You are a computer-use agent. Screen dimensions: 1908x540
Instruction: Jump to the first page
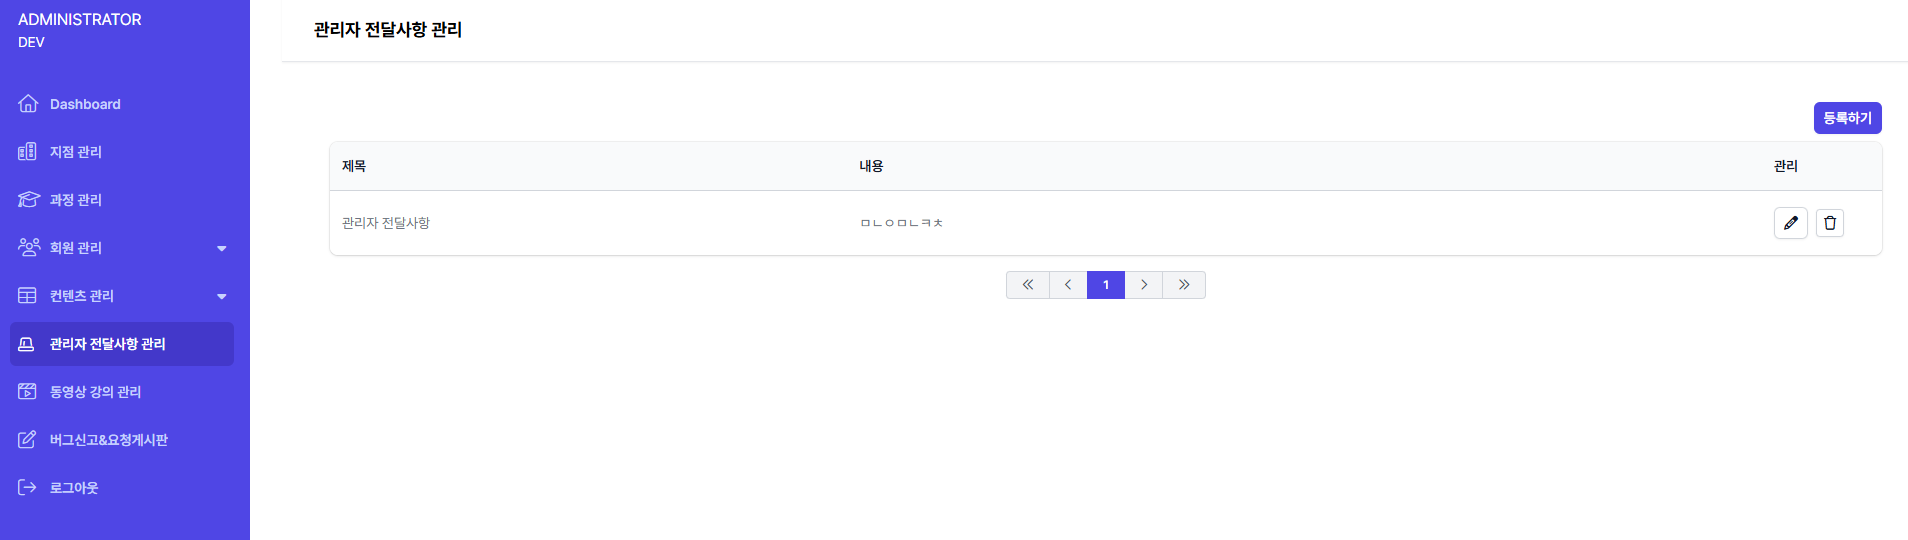coord(1027,285)
